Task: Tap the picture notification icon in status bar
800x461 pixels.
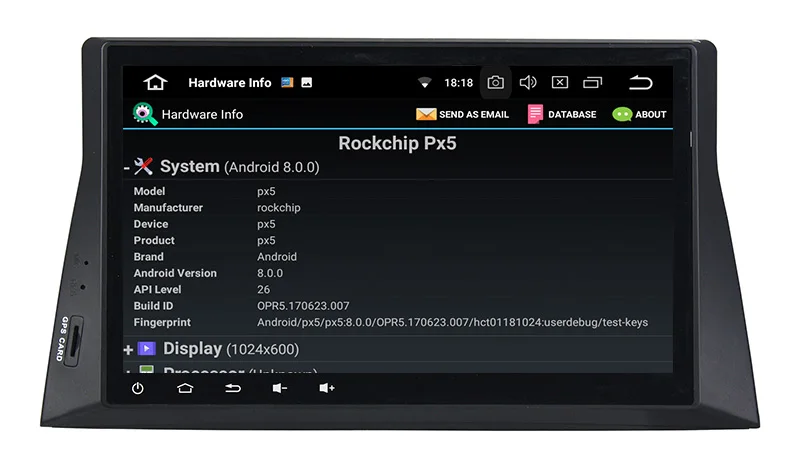Action: point(307,83)
